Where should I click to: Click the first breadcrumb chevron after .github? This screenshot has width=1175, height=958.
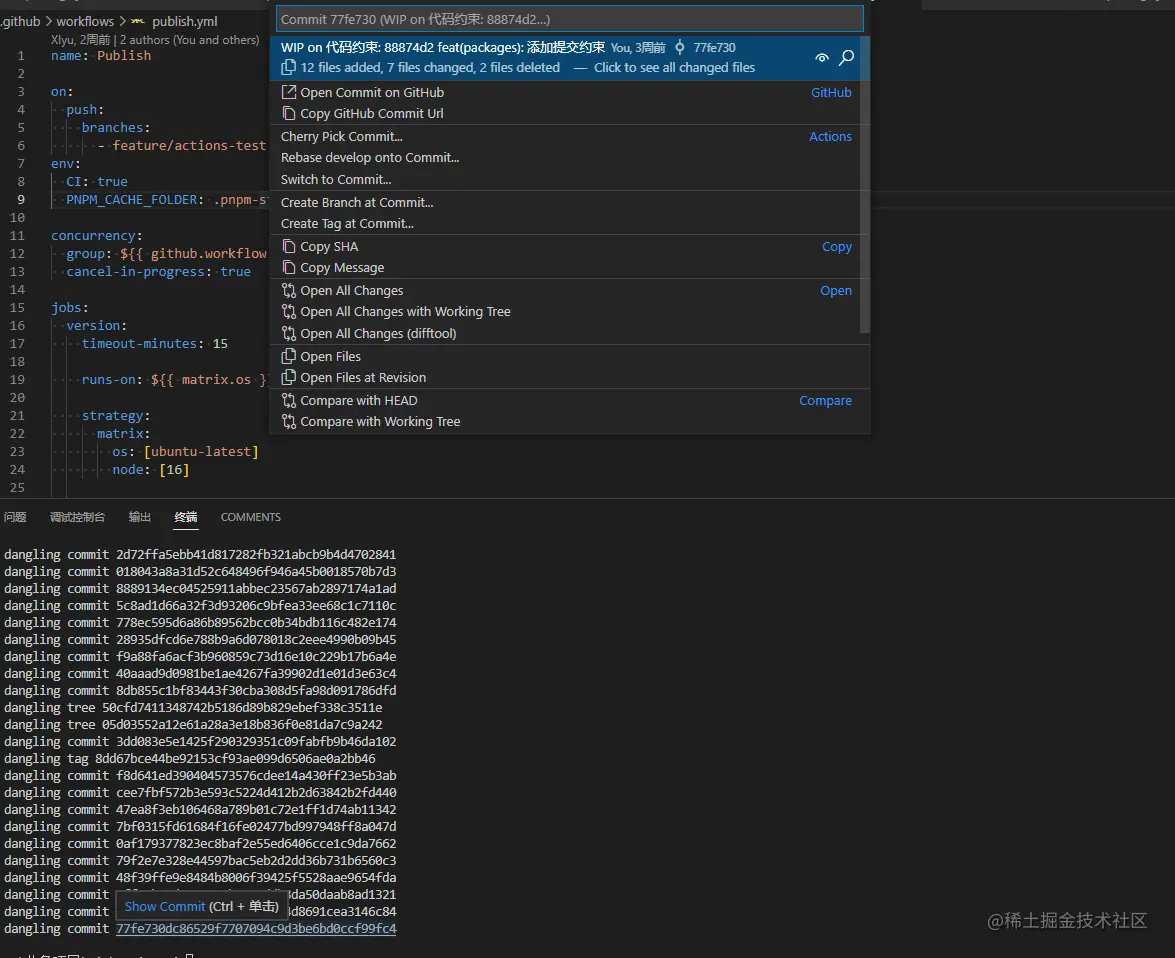coord(49,21)
